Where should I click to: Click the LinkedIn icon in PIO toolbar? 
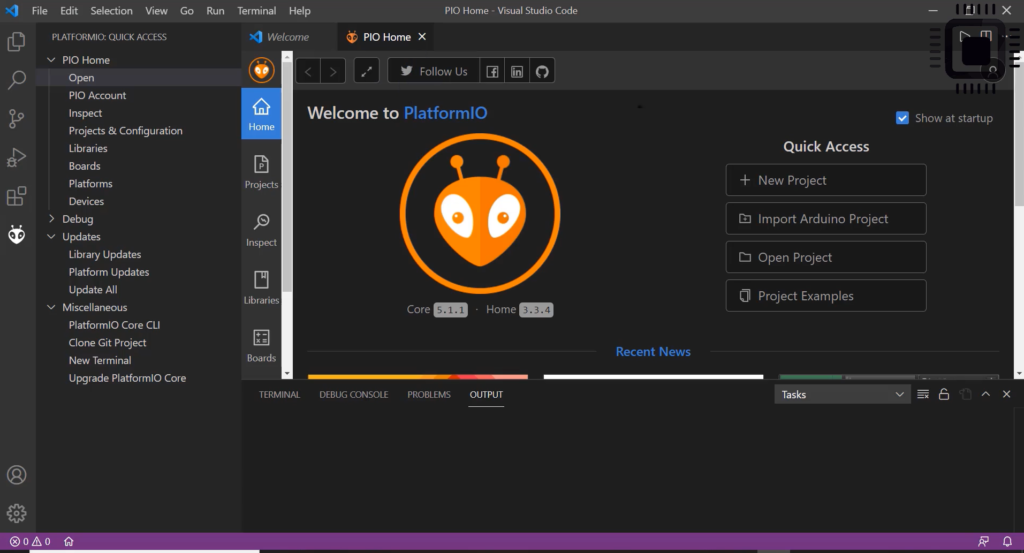[x=517, y=71]
